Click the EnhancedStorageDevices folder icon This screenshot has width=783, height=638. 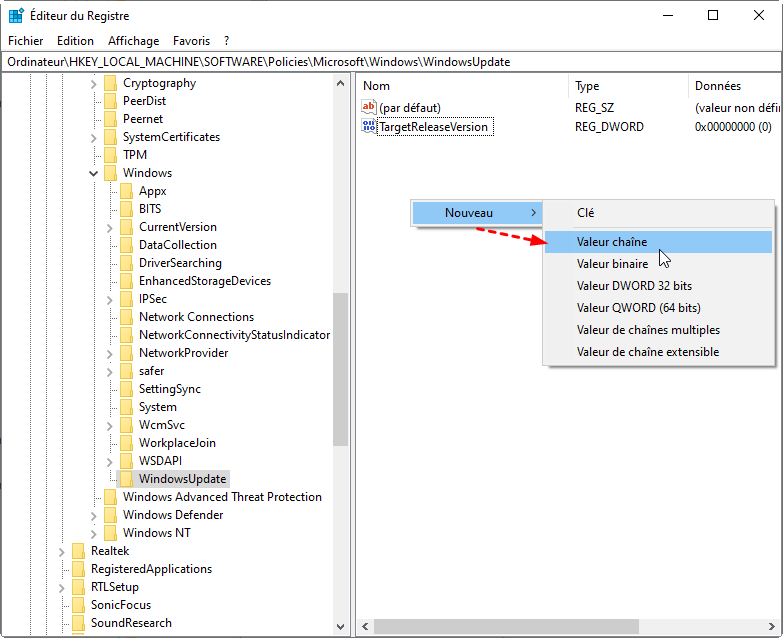click(x=126, y=281)
